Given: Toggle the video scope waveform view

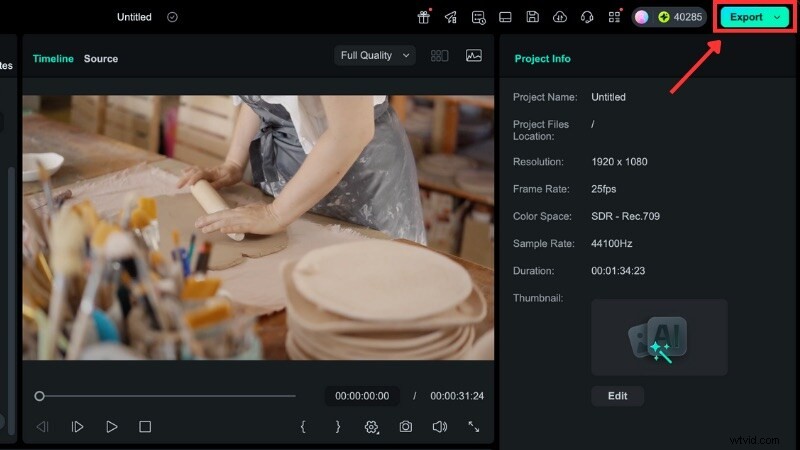Looking at the screenshot, I should point(473,56).
